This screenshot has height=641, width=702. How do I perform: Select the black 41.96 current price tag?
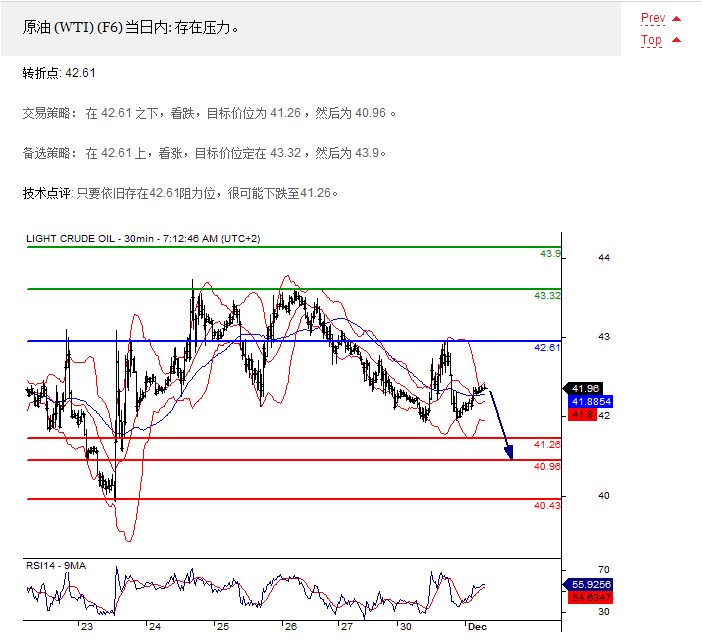click(x=582, y=389)
